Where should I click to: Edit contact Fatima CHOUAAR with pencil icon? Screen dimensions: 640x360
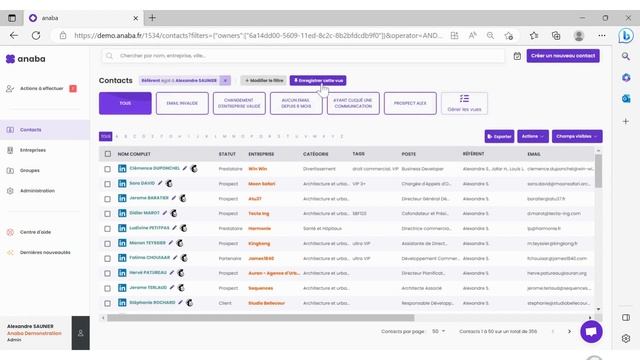pos(175,258)
